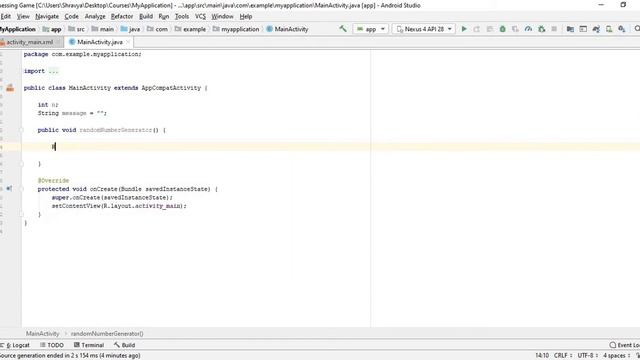Click the com package breadcrumb
The width and height of the screenshot is (640, 360).
[x=157, y=29]
